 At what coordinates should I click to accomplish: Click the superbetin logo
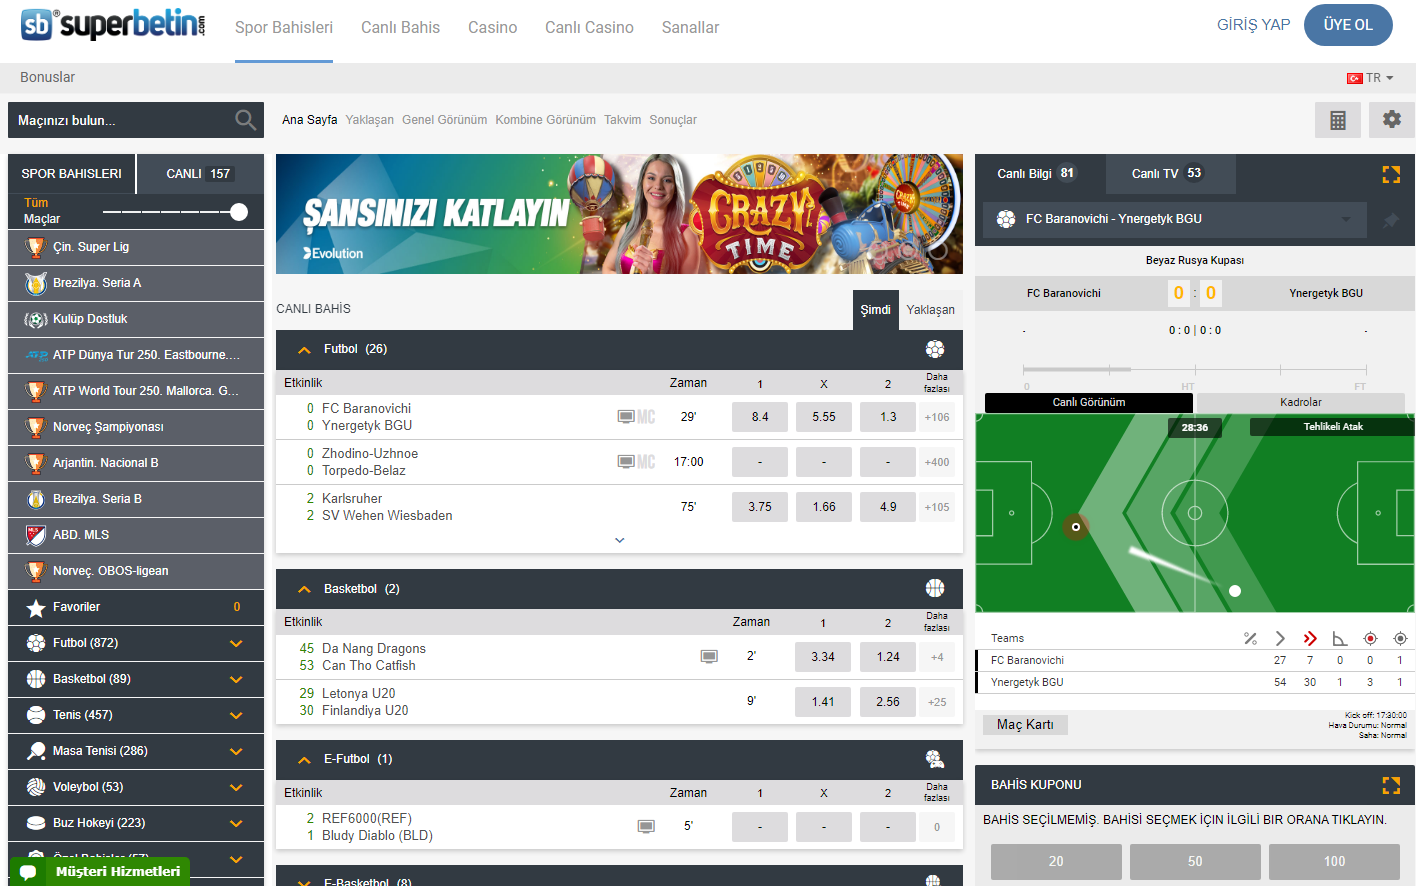[113, 24]
